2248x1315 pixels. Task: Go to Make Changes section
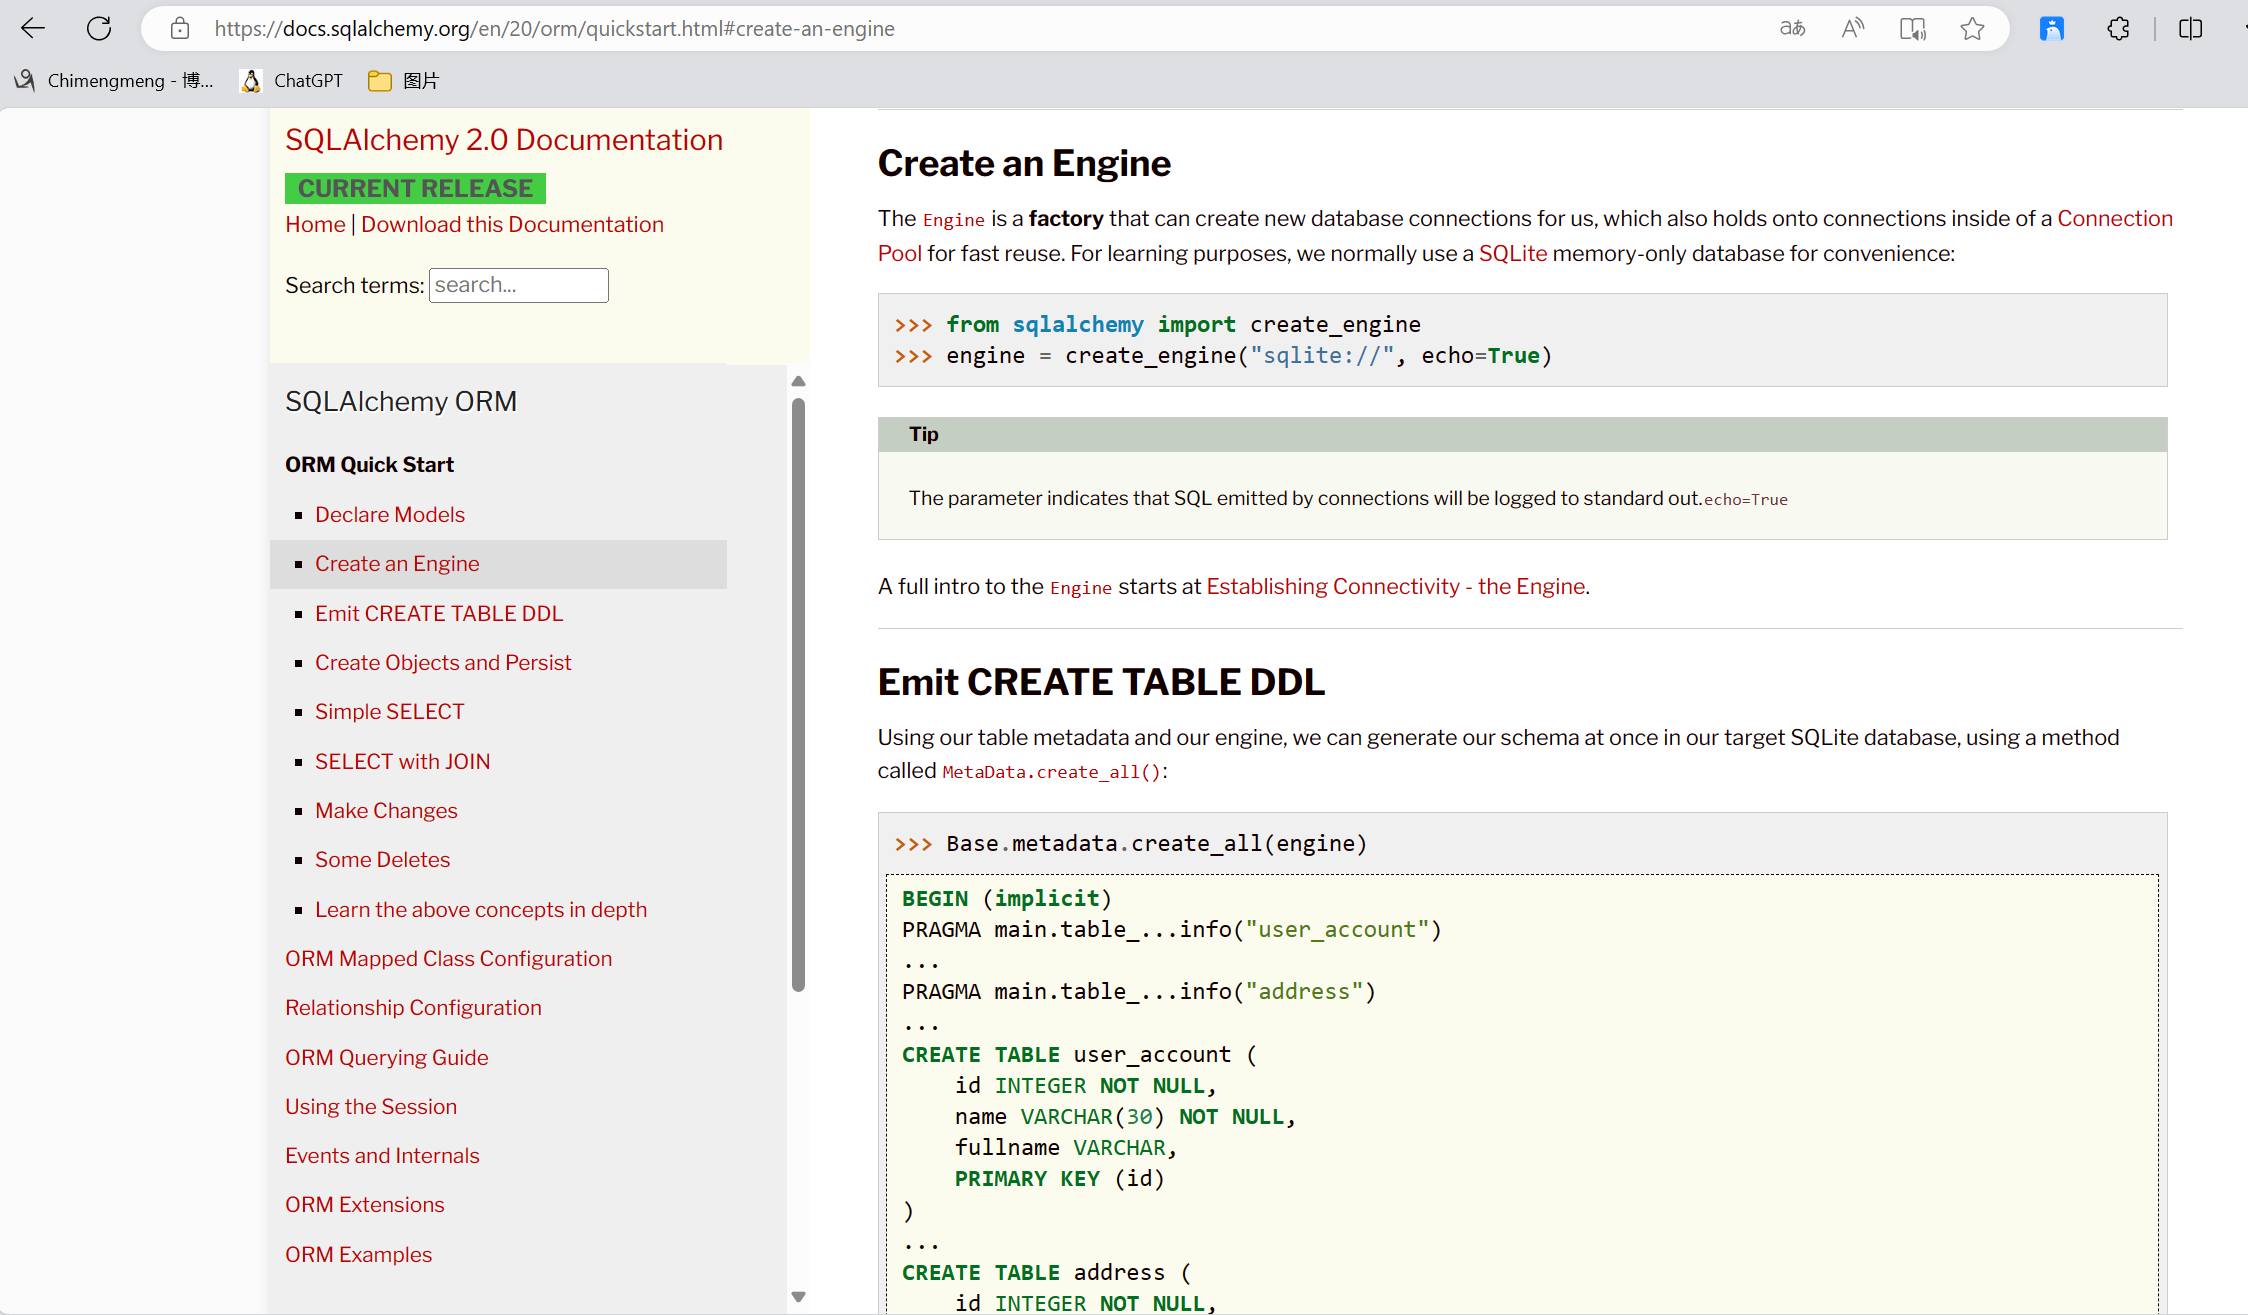(386, 810)
